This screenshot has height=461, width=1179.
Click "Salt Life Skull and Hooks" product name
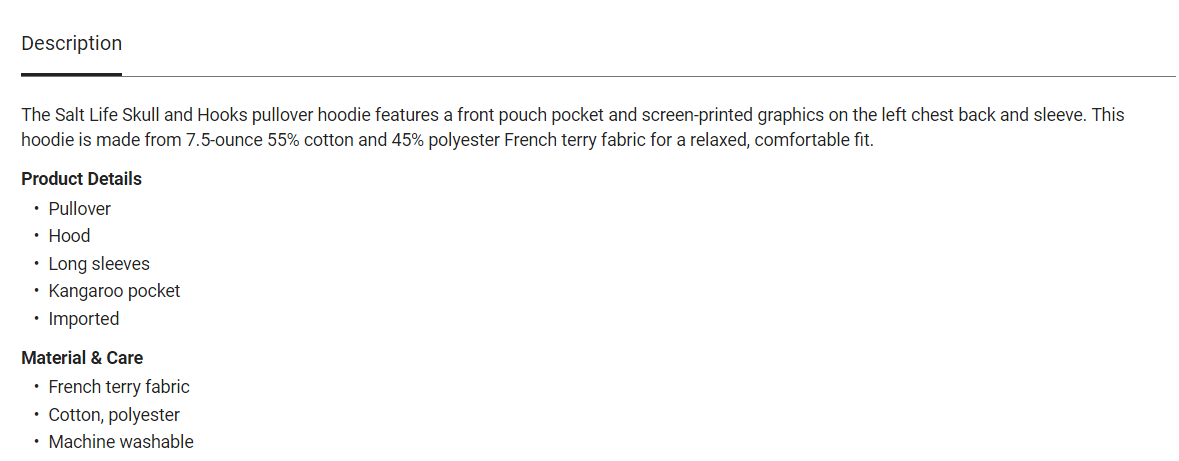154,115
